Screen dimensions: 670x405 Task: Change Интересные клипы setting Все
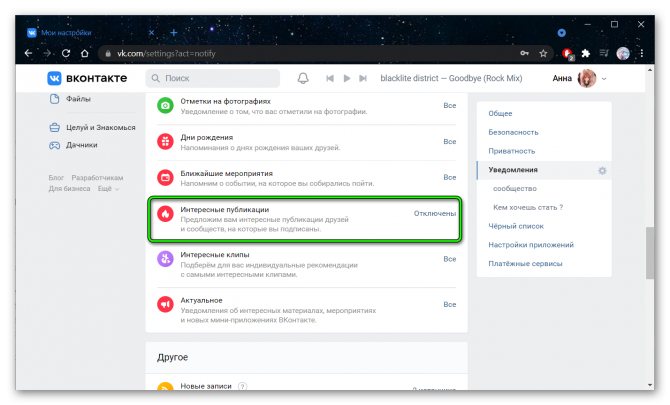click(x=450, y=259)
